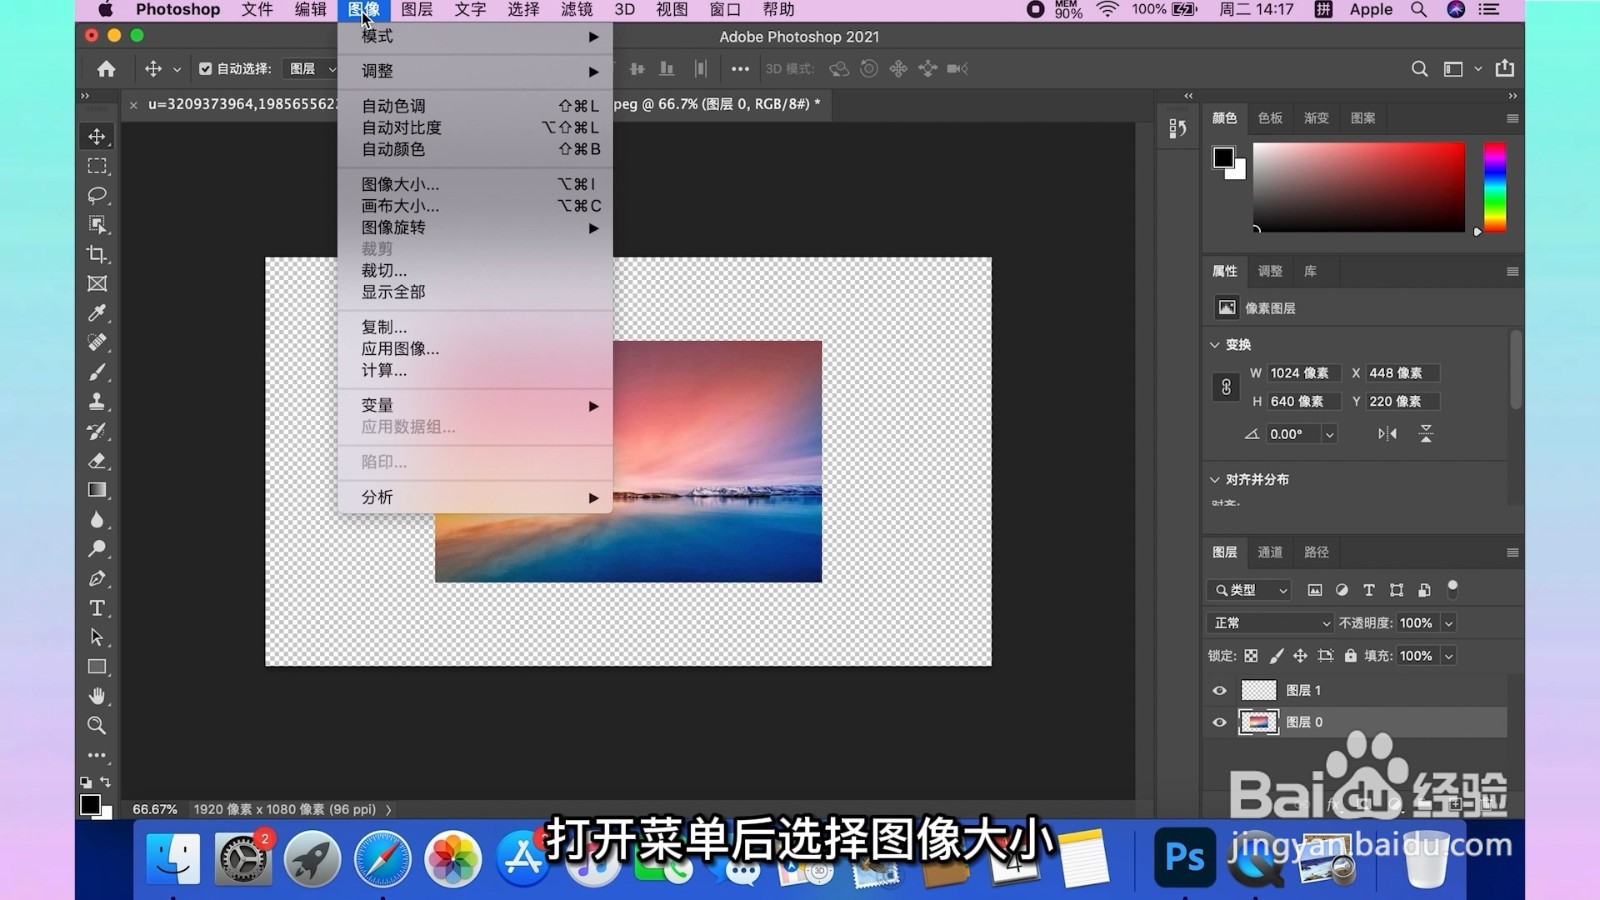Select the Lasso tool
This screenshot has width=1600, height=900.
point(96,196)
